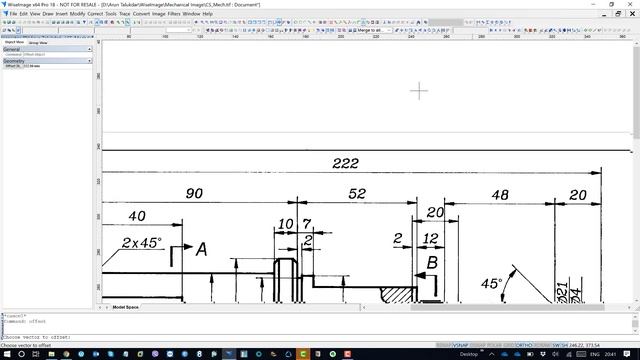Toggle SH indicator in status bar
This screenshot has height=360, width=640.
coord(564,345)
